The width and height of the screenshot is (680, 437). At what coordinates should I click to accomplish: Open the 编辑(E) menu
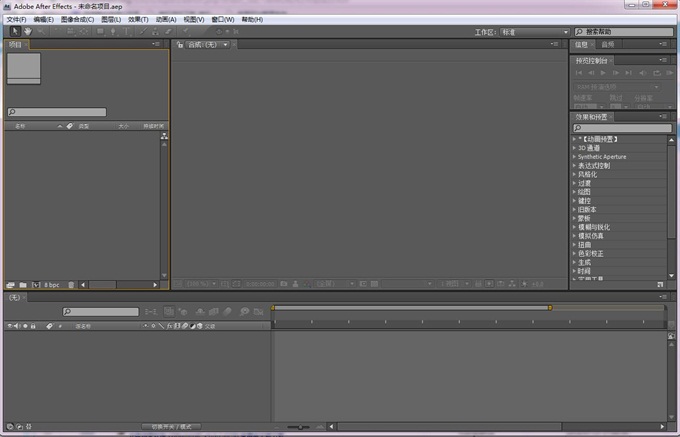[x=44, y=20]
